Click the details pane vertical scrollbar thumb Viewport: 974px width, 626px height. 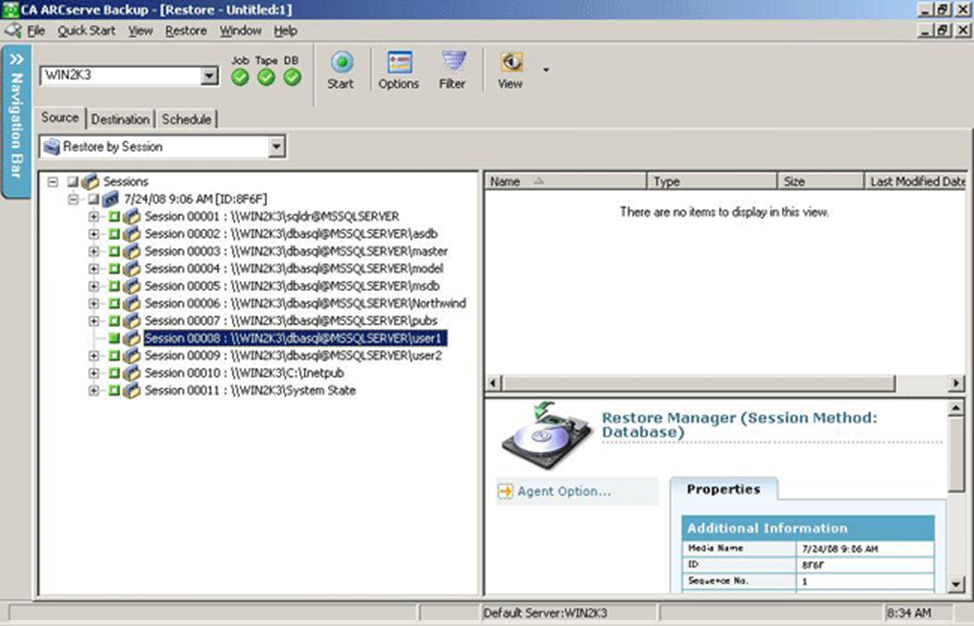tap(956, 453)
